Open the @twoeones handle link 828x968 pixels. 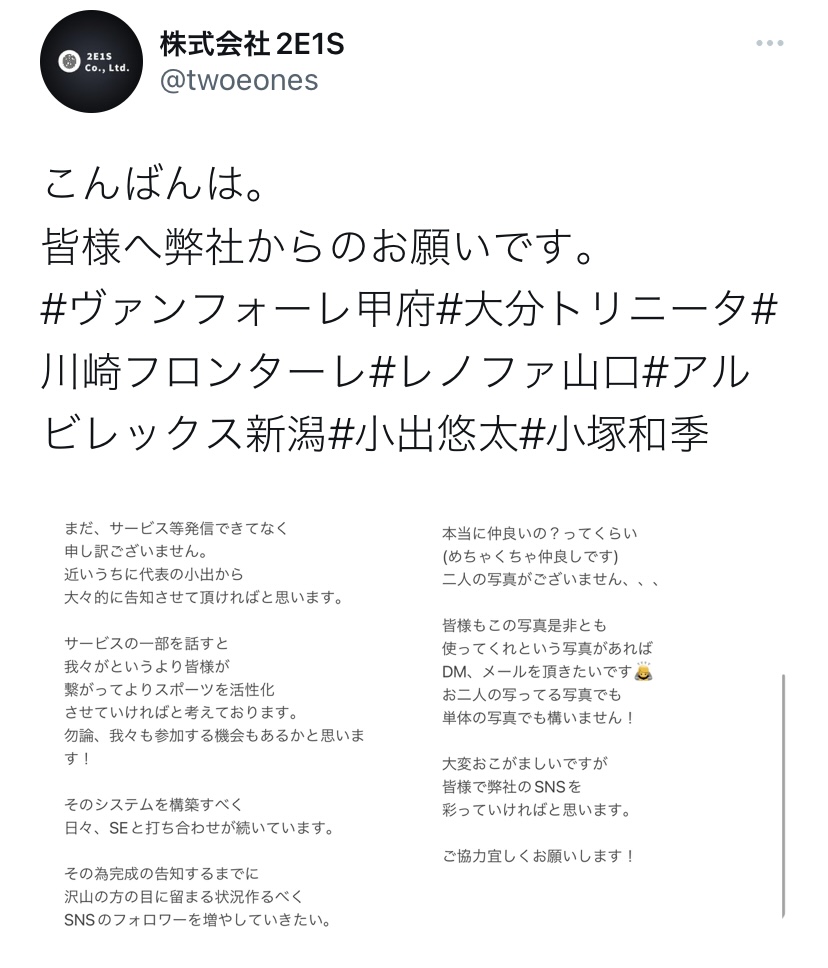(239, 80)
